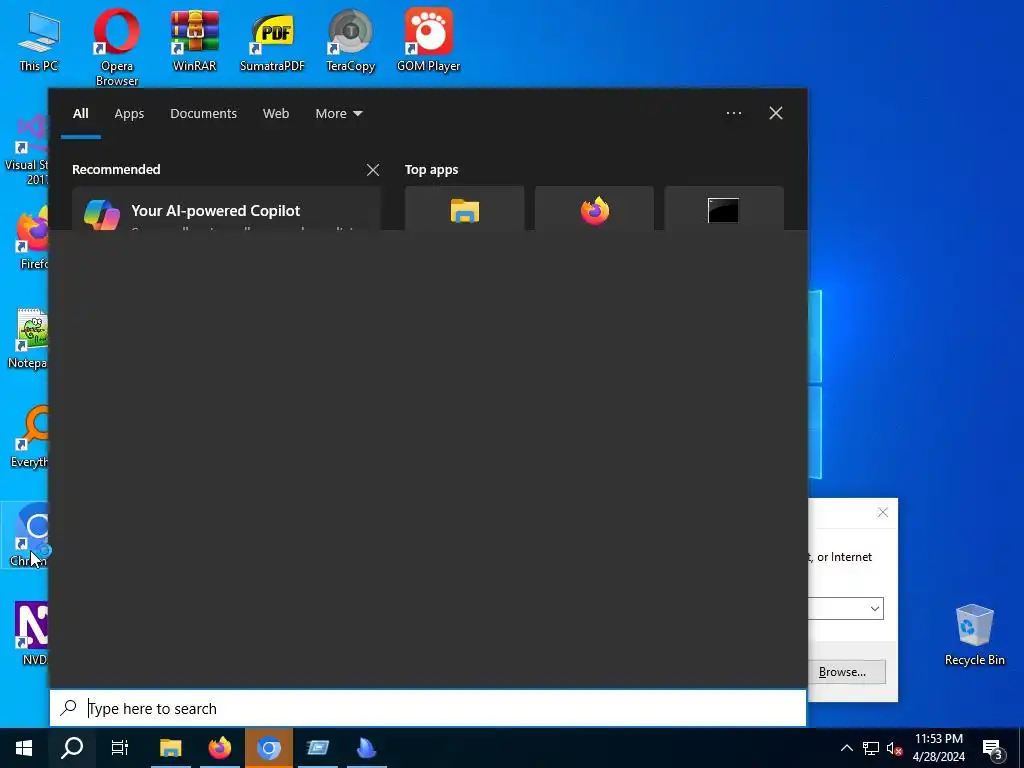This screenshot has width=1024, height=768.
Task: Select the Everything search desktop shortcut
Action: pyautogui.click(x=29, y=436)
